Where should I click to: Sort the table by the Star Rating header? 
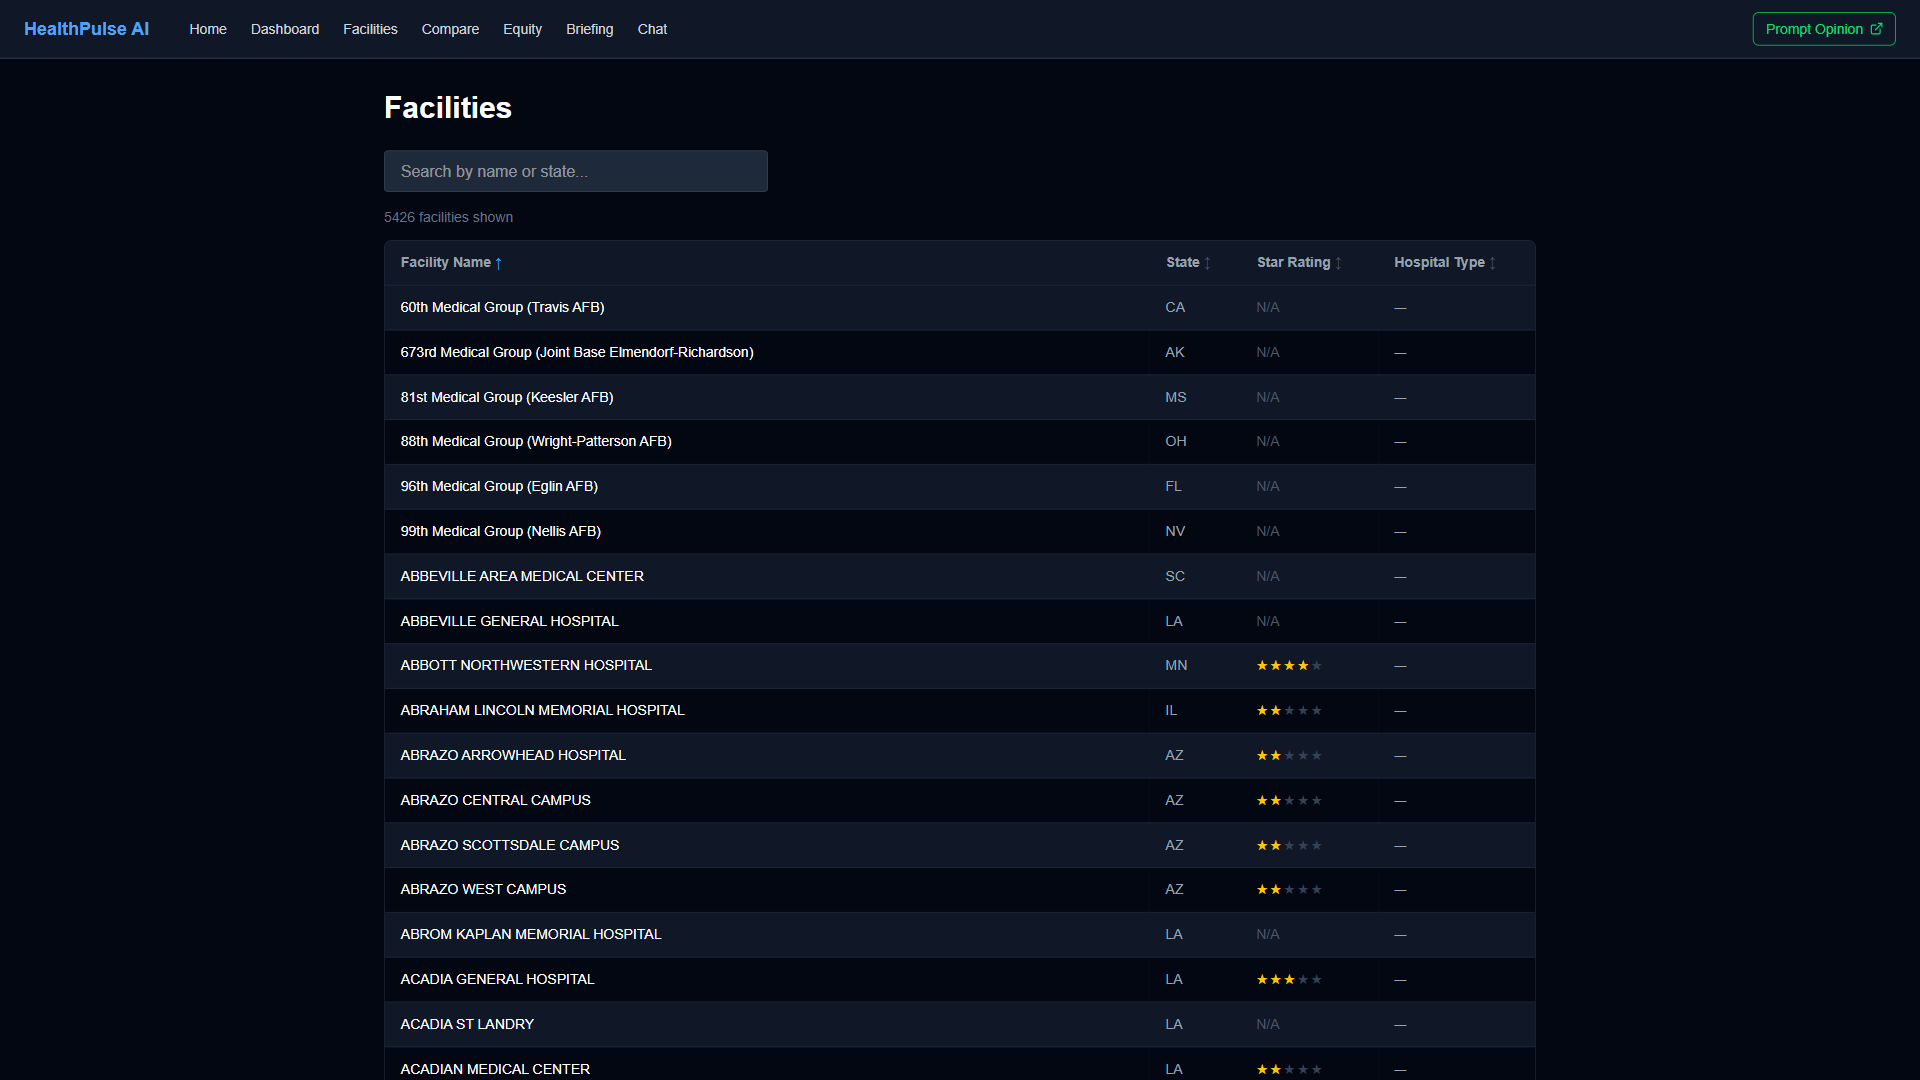click(1293, 262)
